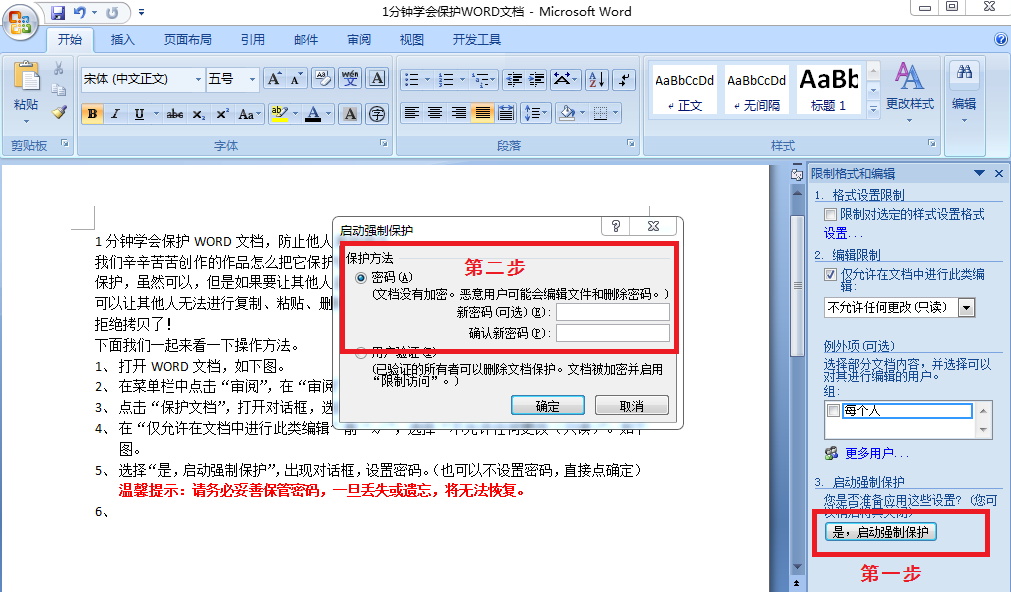This screenshot has height=592, width=1011.
Task: Open the font size dropdown 五号
Action: click(252, 79)
